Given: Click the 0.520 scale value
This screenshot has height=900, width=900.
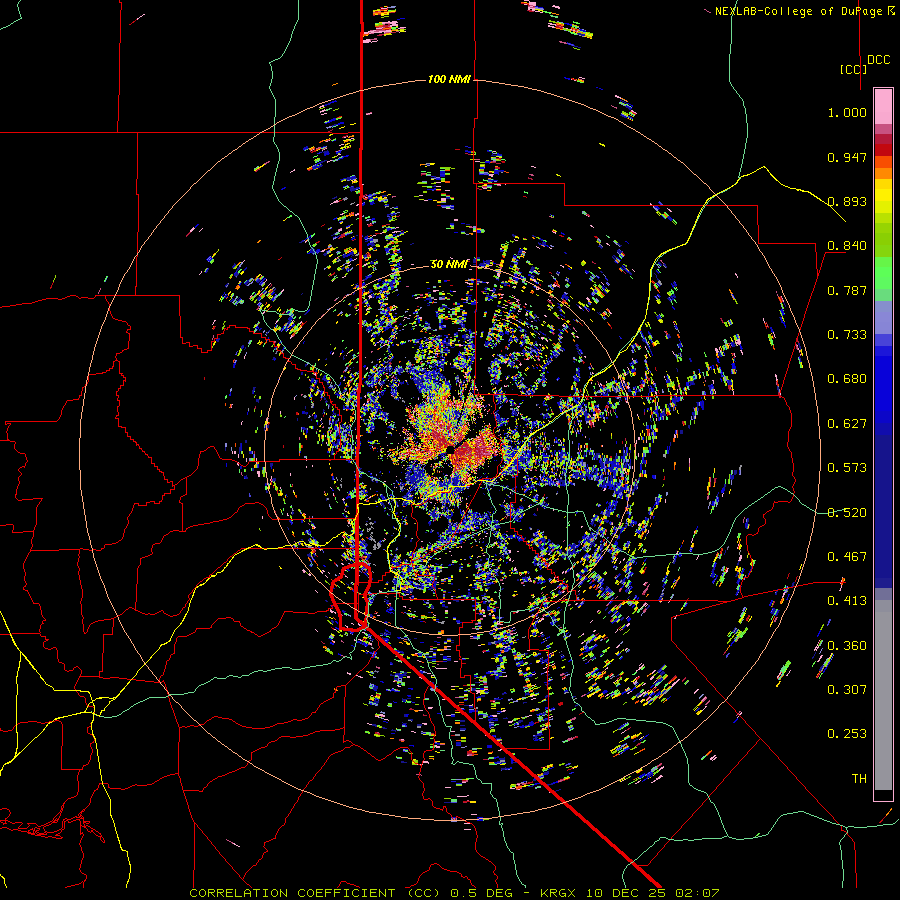Looking at the screenshot, I should coord(847,513).
